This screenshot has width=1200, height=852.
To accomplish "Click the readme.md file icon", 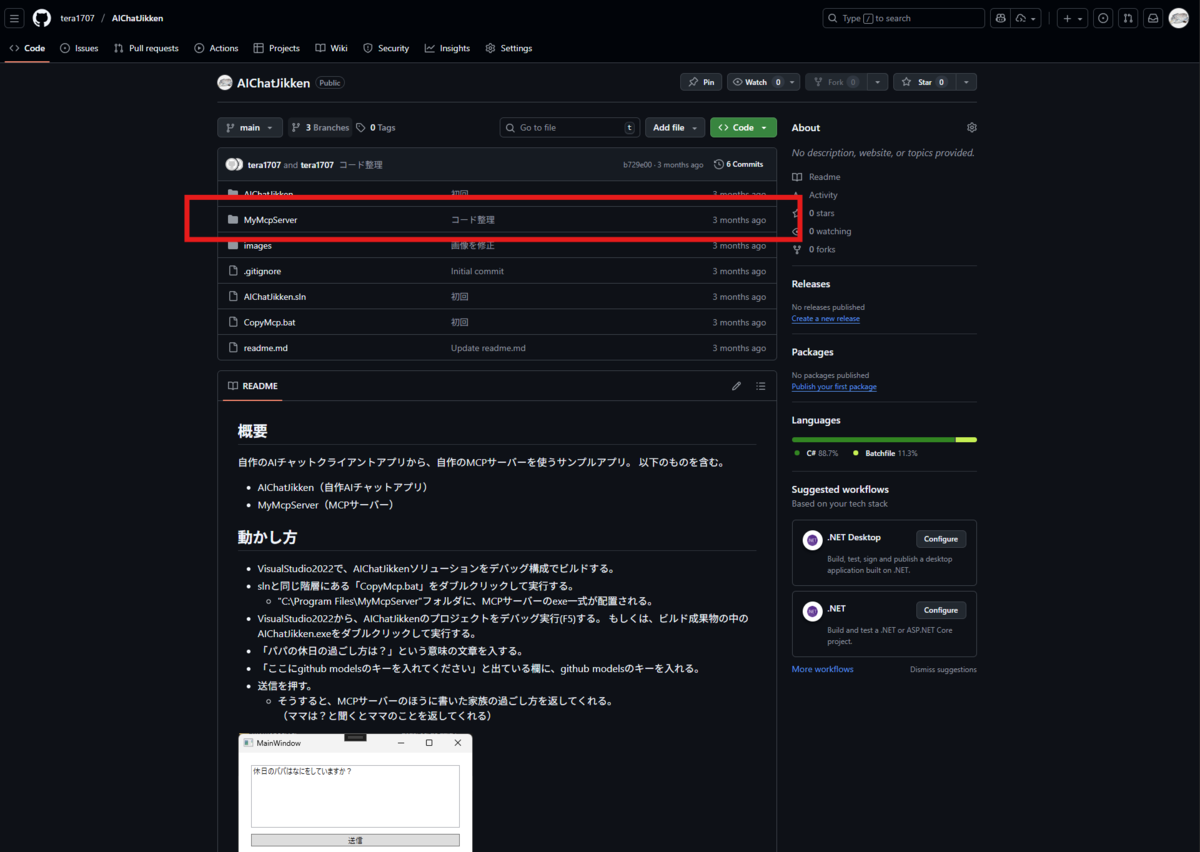I will [x=233, y=348].
